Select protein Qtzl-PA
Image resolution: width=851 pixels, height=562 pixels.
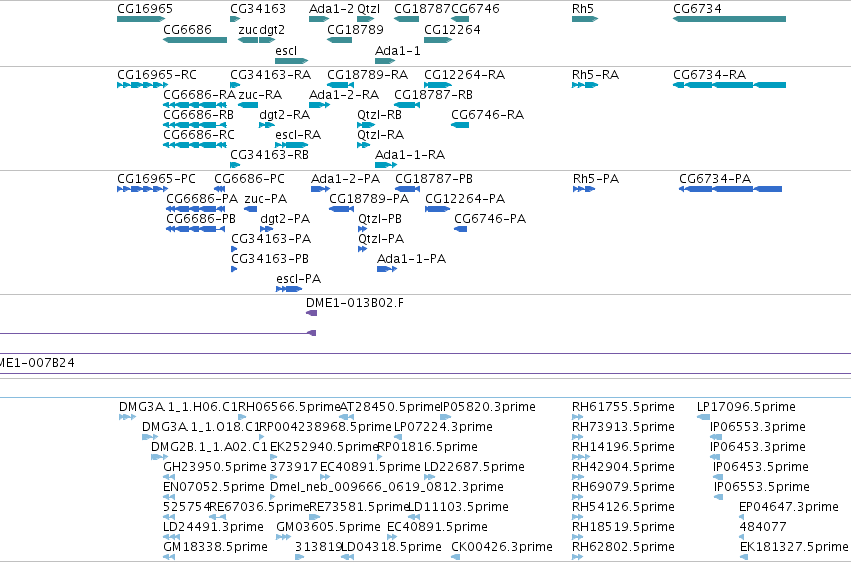pyautogui.click(x=363, y=249)
